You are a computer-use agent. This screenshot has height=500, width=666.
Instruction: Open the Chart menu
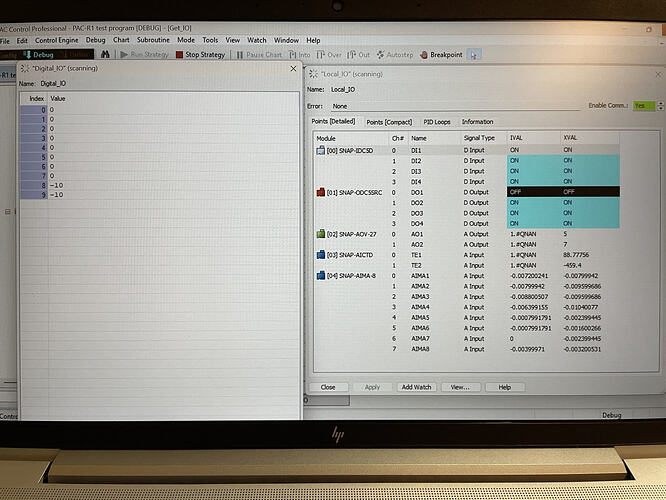tap(121, 40)
